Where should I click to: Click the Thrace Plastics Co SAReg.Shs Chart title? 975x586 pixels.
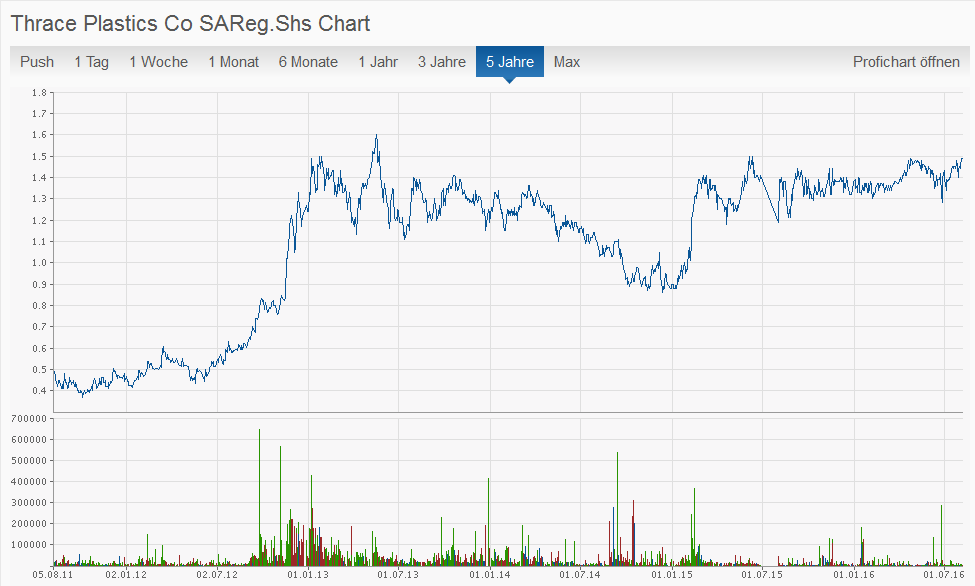click(190, 24)
